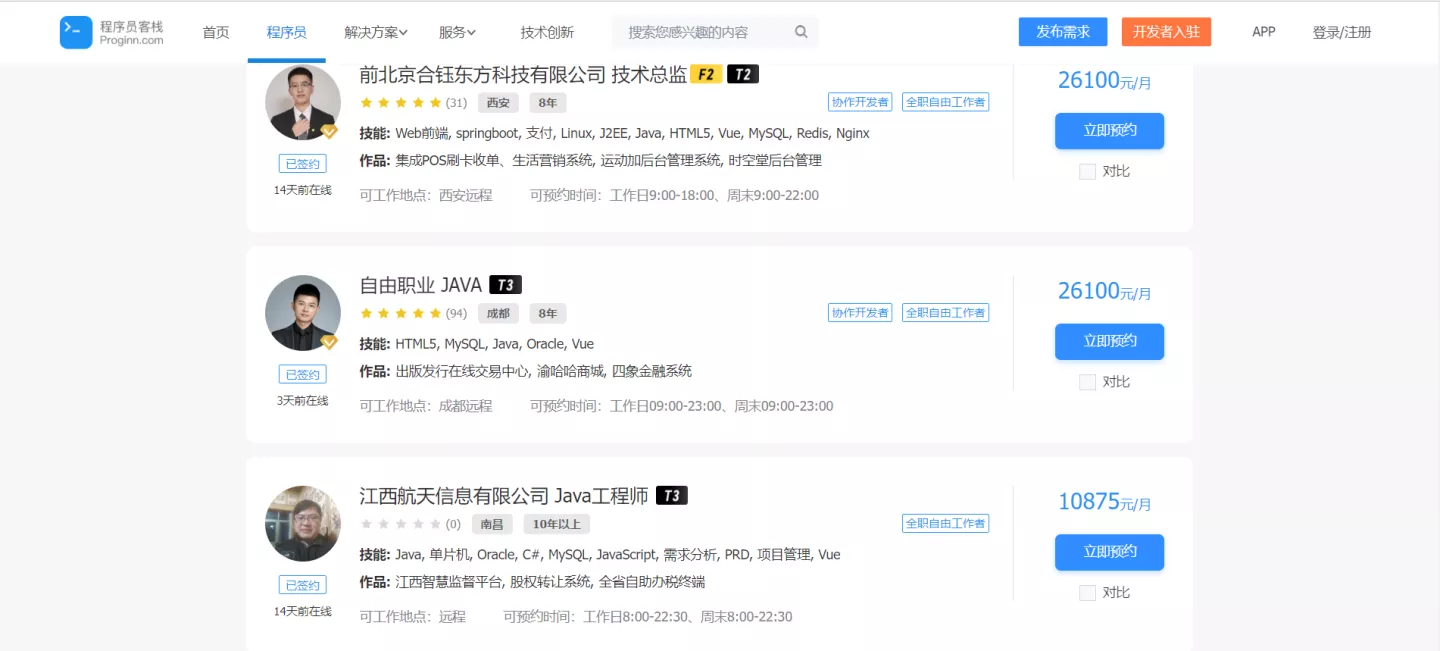Click 全职自由工作者 tag on 自由职业 JAVA card
Viewport: 1440px width, 651px height.
pyautogui.click(x=945, y=313)
